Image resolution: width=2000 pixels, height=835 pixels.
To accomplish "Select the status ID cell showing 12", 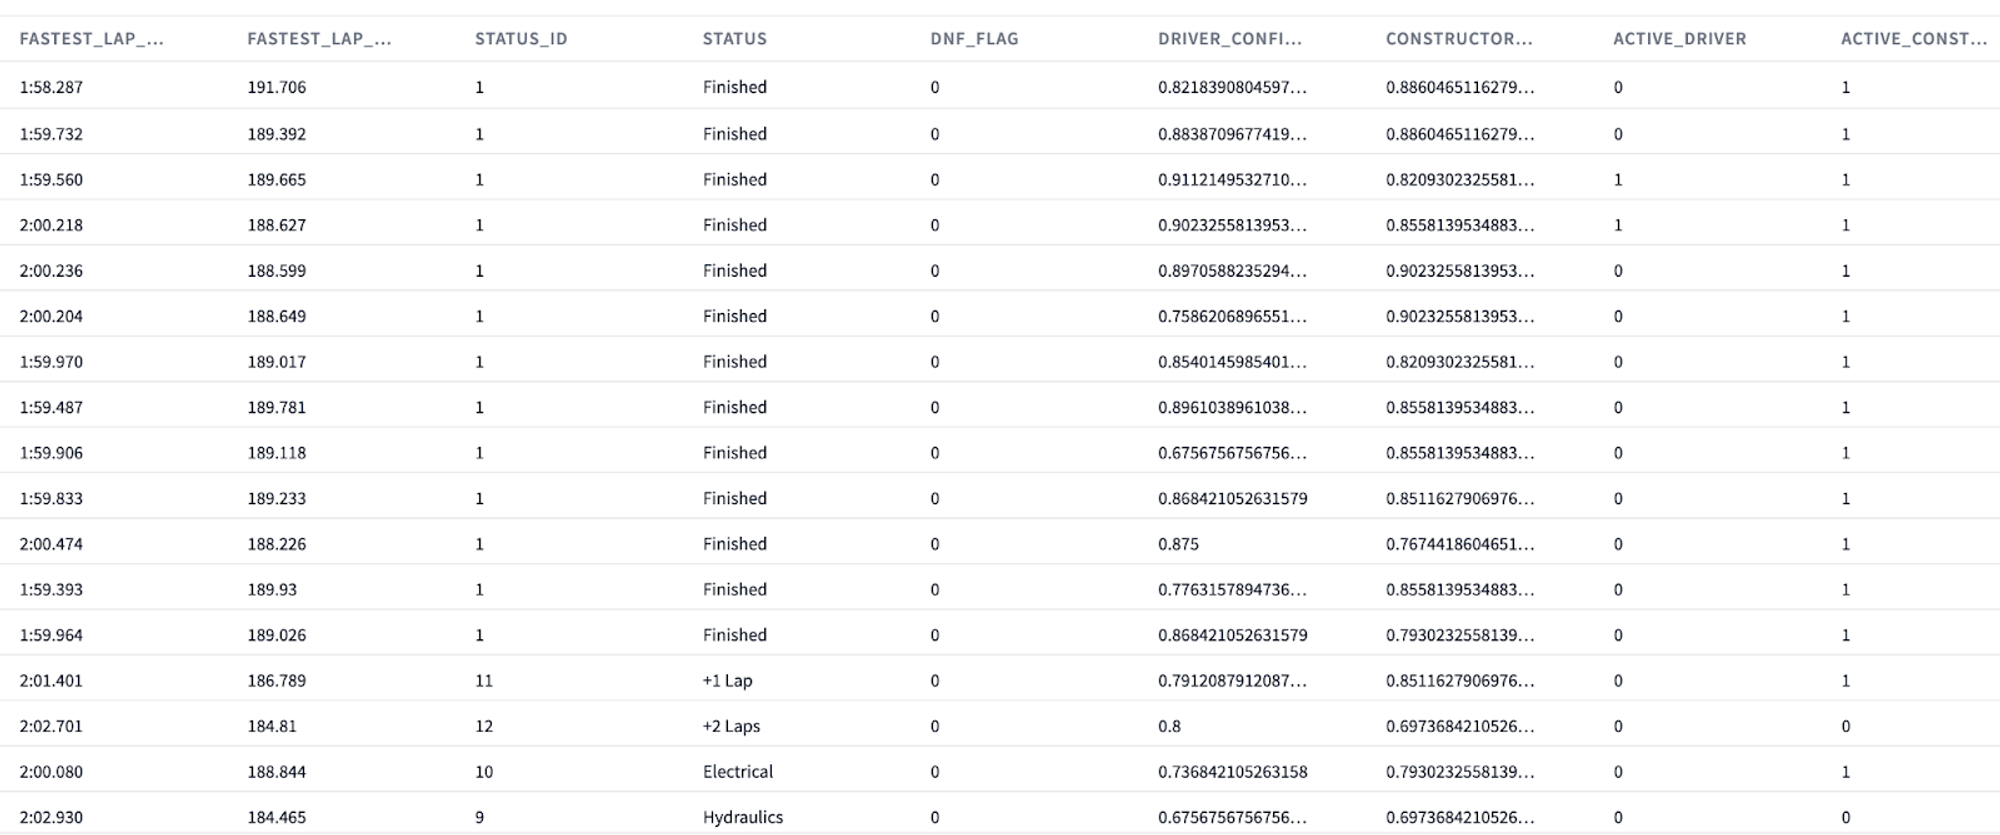I will pyautogui.click(x=484, y=726).
